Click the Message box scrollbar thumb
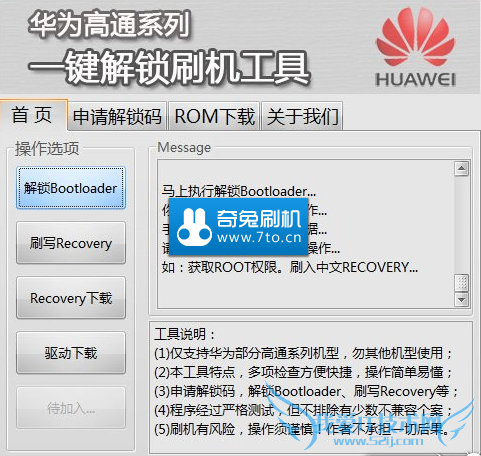Screen dimensions: 481x456 click(462, 283)
